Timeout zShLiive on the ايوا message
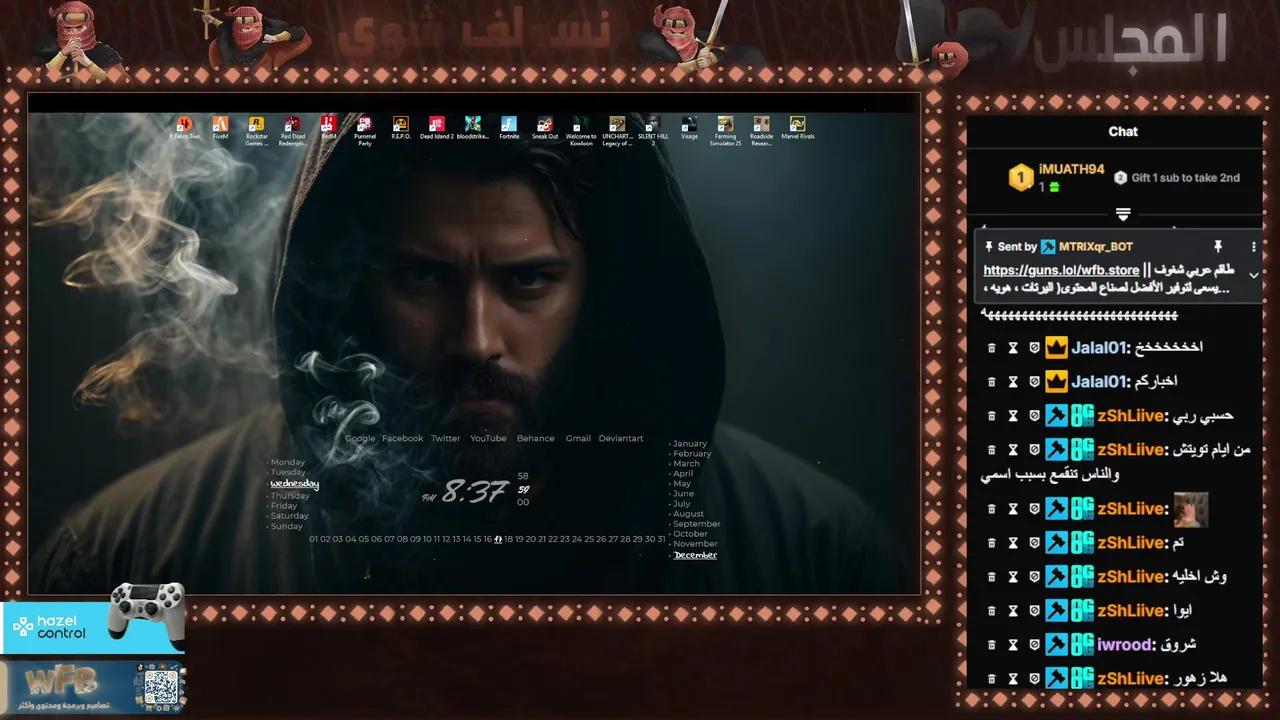Screen dimensions: 1280x720 (x=1013, y=611)
